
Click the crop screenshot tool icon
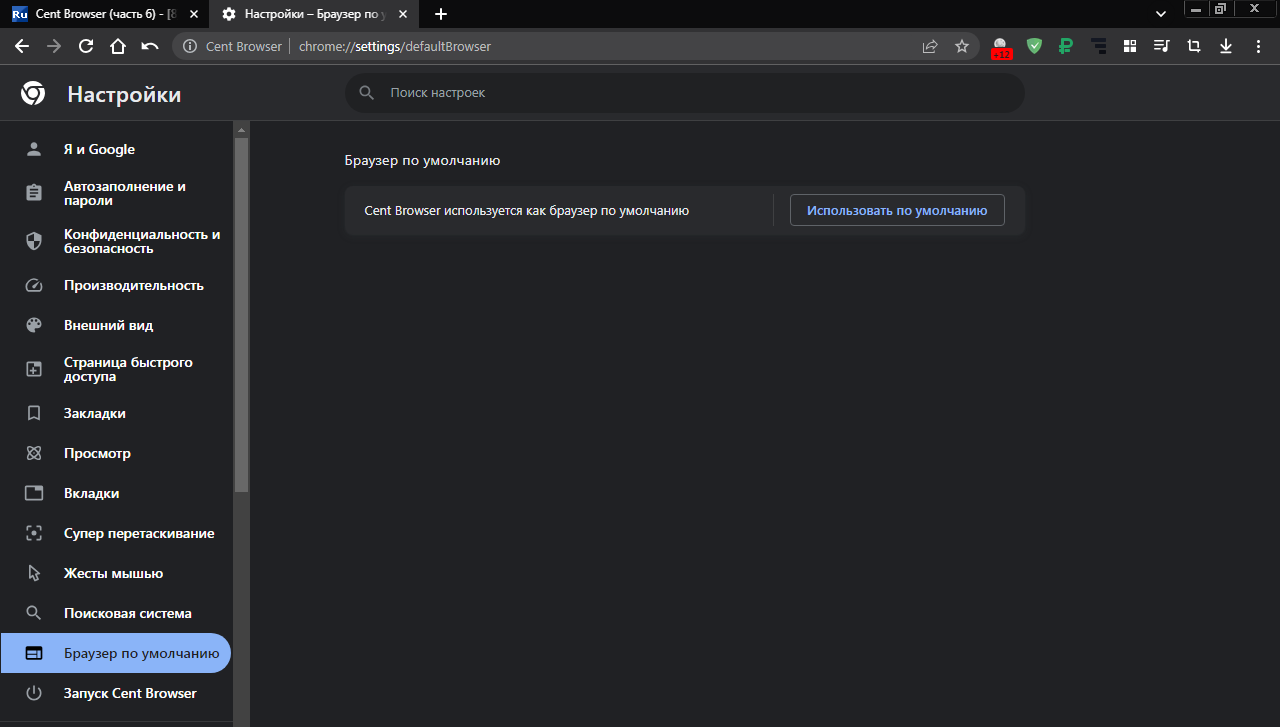1194,46
